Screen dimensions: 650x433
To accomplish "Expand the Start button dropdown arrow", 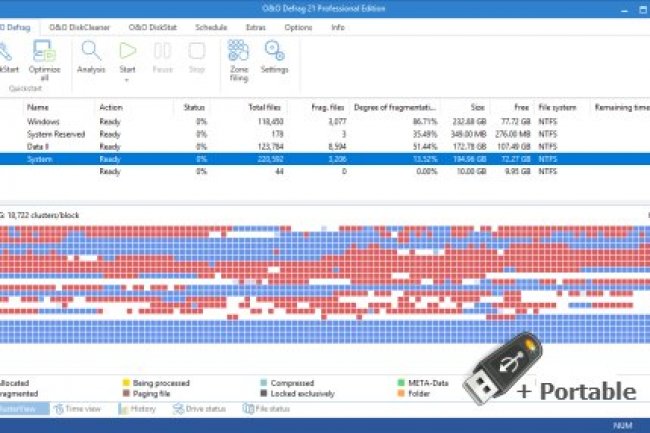I will pos(127,80).
